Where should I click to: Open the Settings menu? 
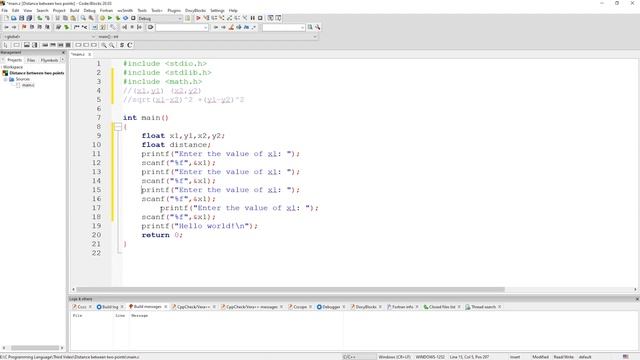(x=217, y=10)
